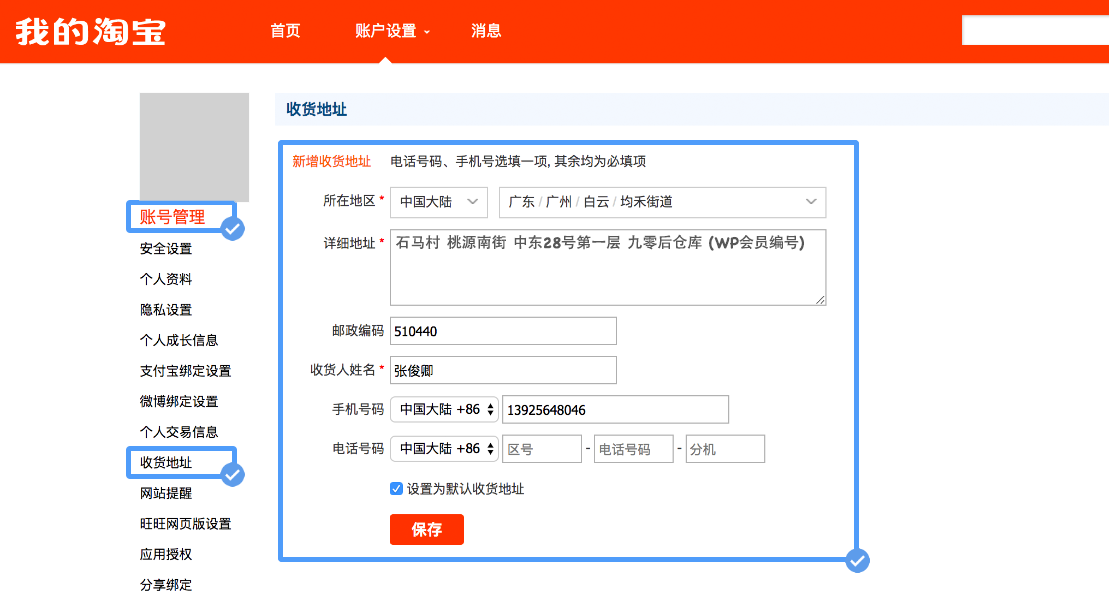The image size is (1109, 605).
Task: Expand the 广东/广州/白云/均禾街道 district selector
Action: click(662, 202)
